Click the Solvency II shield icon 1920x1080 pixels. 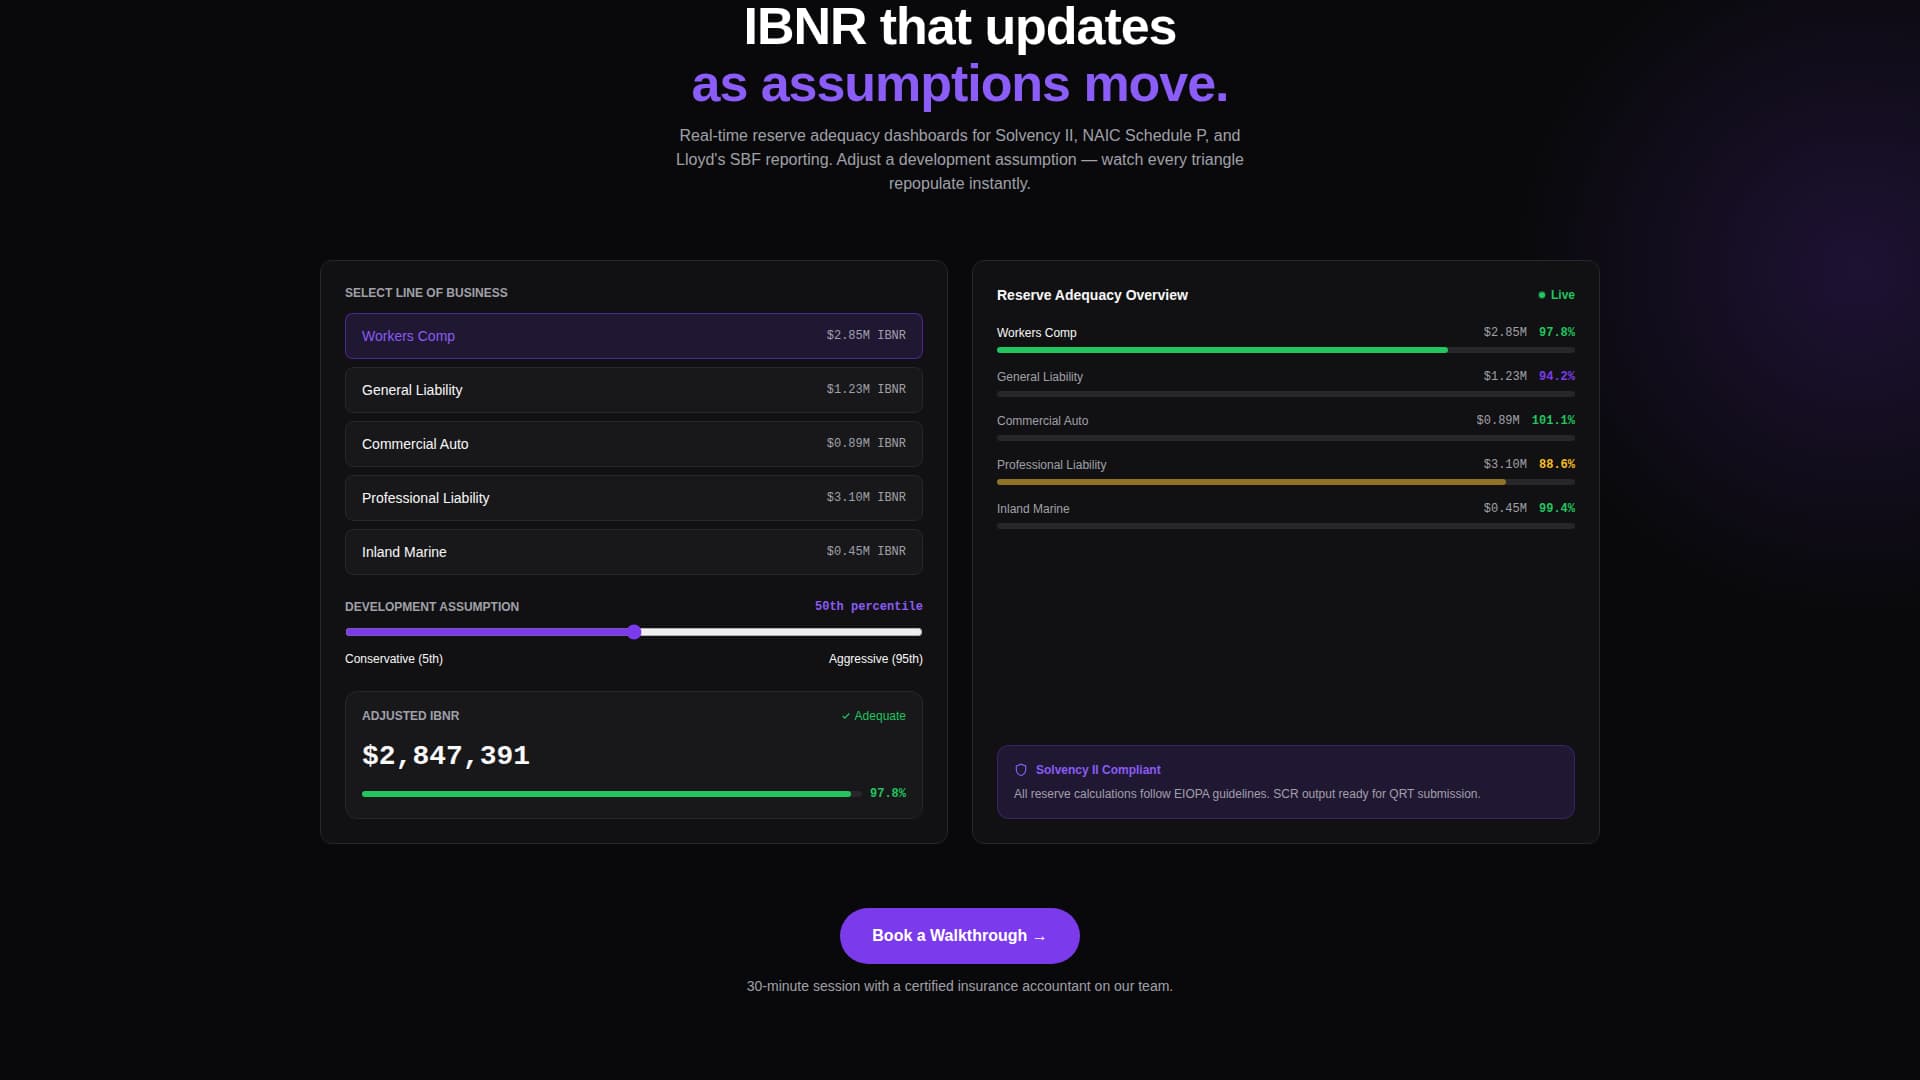coord(1021,770)
